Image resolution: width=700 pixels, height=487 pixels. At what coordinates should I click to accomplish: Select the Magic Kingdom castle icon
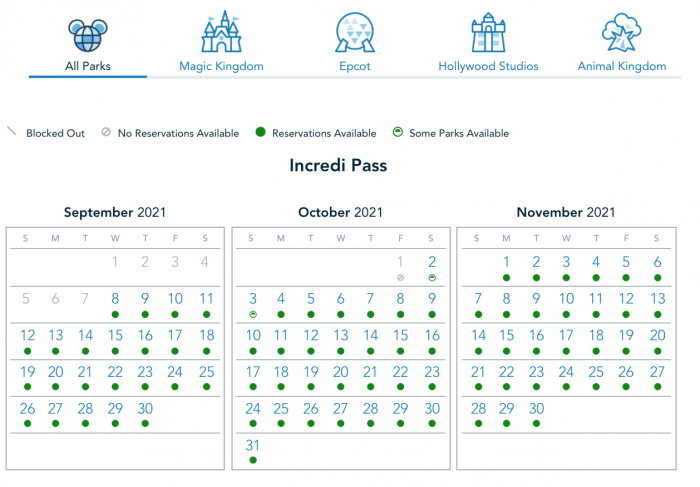click(x=221, y=32)
